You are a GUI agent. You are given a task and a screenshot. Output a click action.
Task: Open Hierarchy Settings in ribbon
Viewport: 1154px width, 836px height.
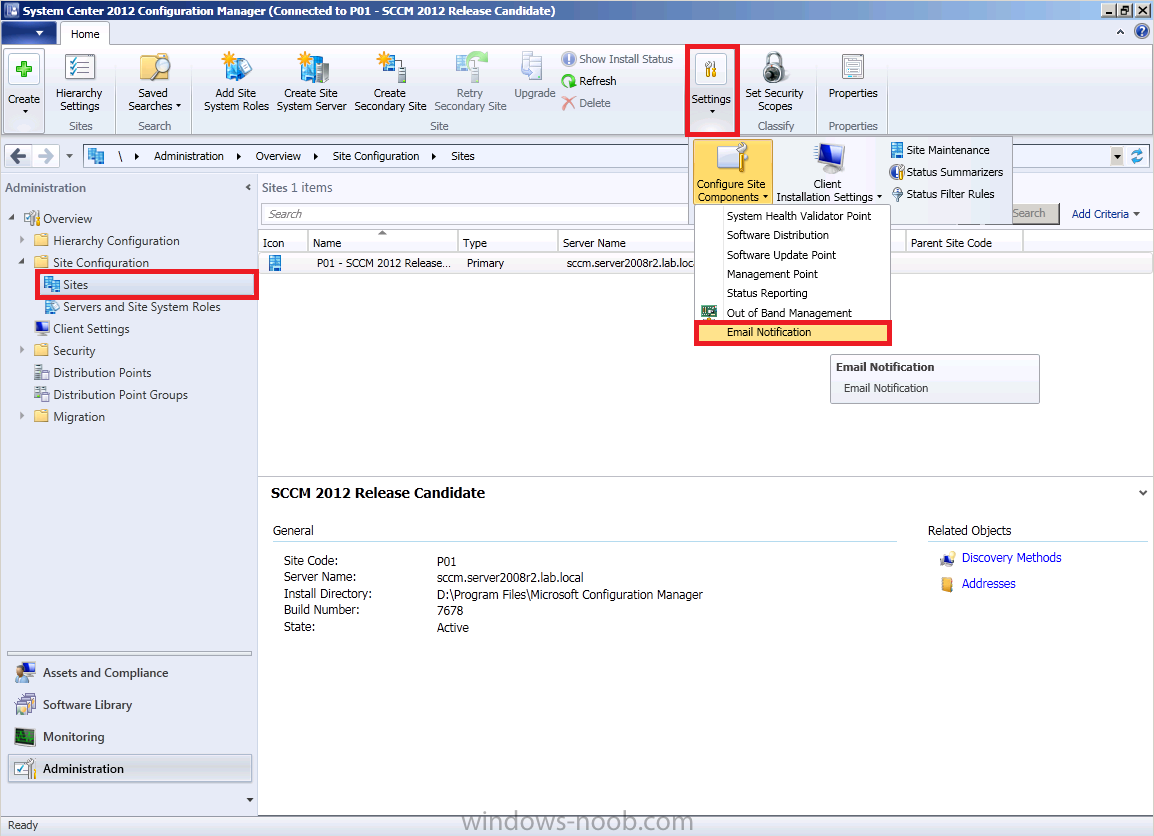pos(79,82)
